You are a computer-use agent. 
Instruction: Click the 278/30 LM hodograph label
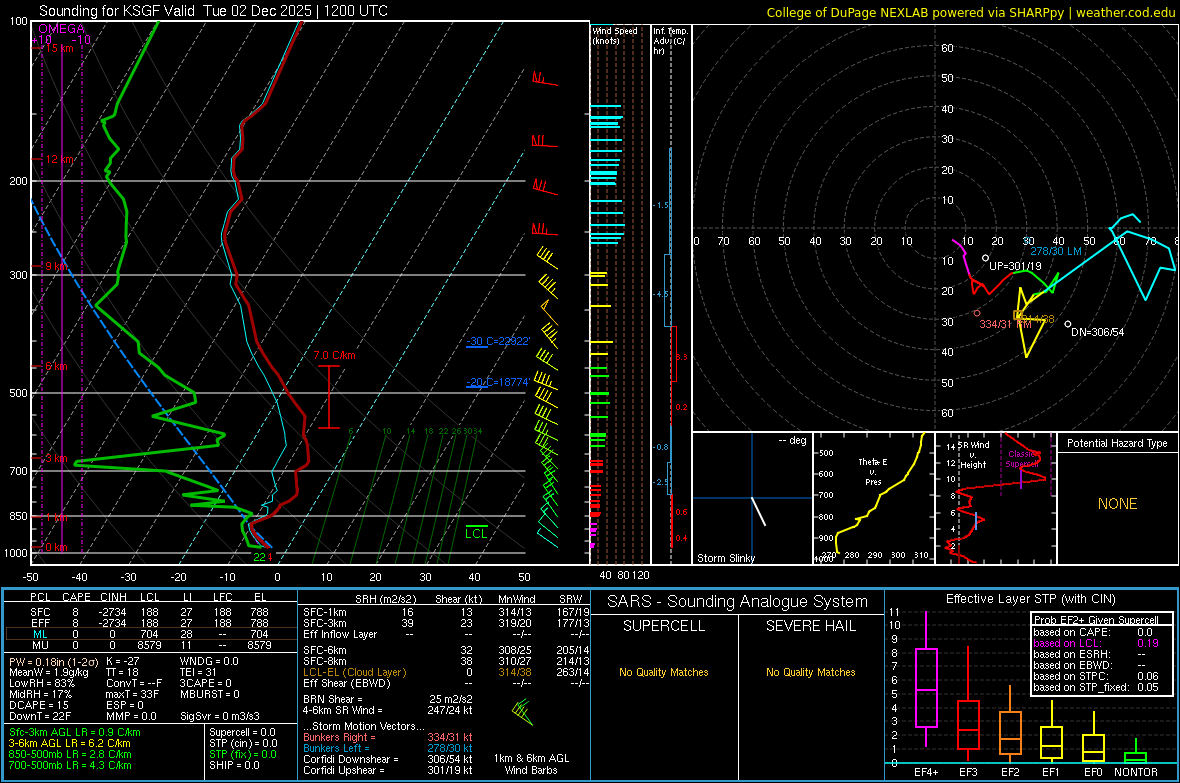(x=1056, y=251)
